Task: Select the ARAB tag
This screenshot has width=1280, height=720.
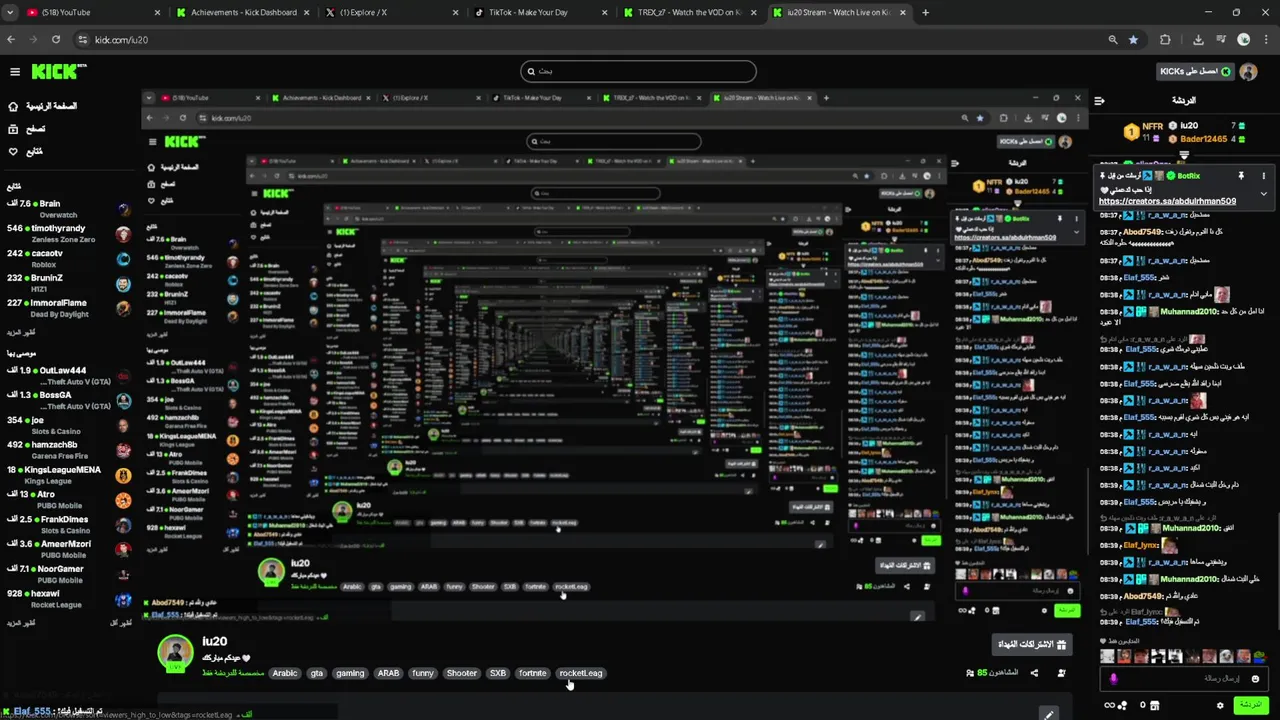Action: [388, 673]
